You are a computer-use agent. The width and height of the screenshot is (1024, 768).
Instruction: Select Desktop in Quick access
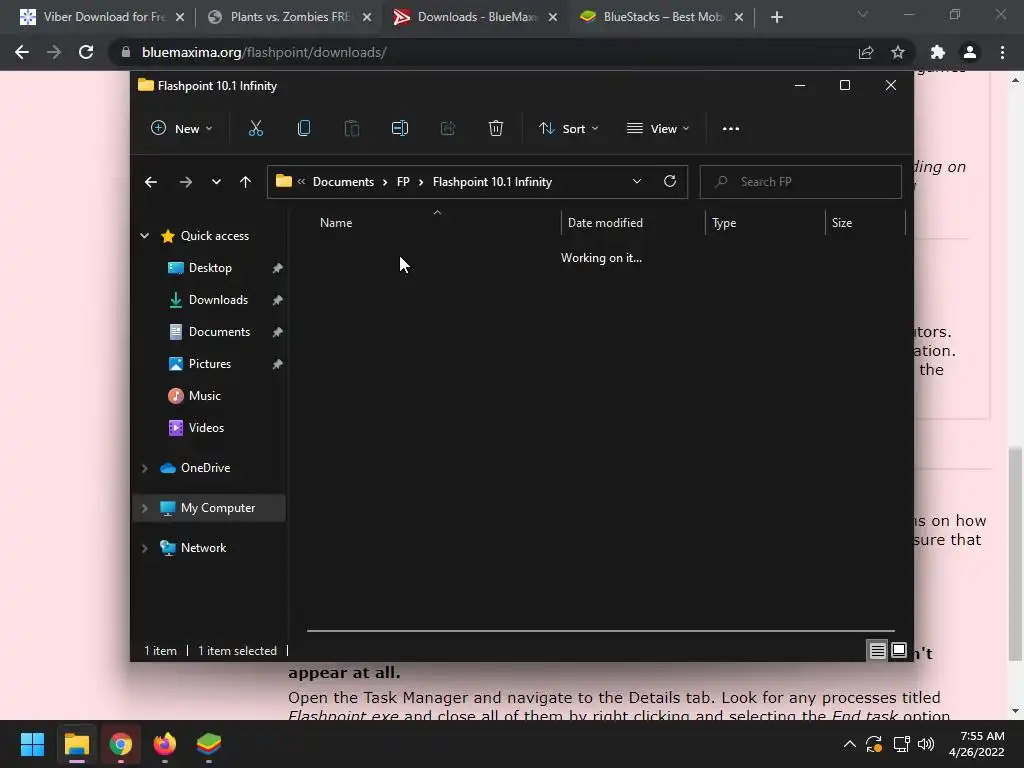(x=210, y=268)
